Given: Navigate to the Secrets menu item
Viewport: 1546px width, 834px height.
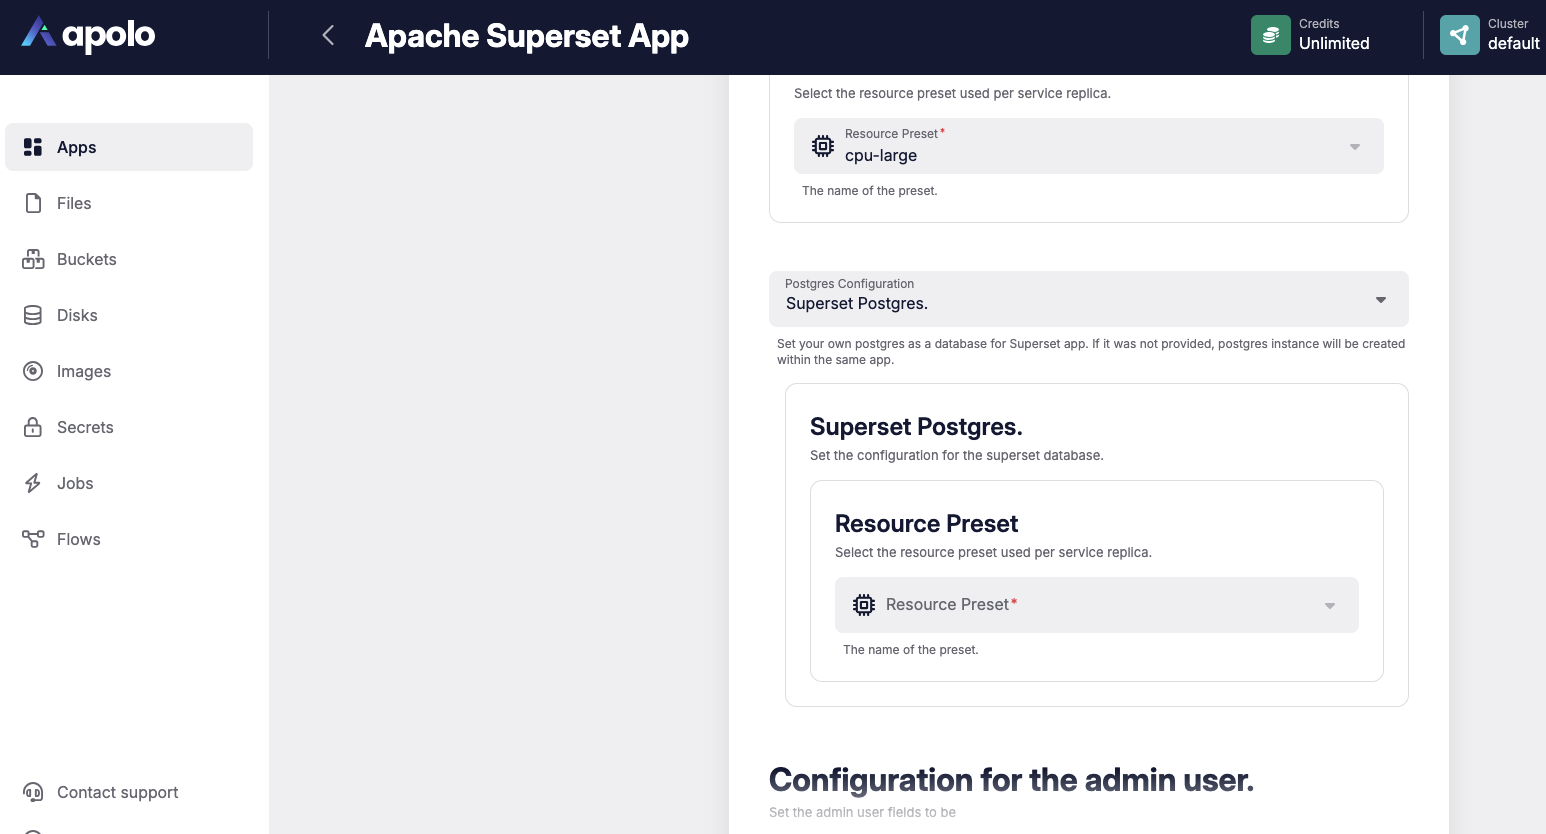Looking at the screenshot, I should coord(85,427).
